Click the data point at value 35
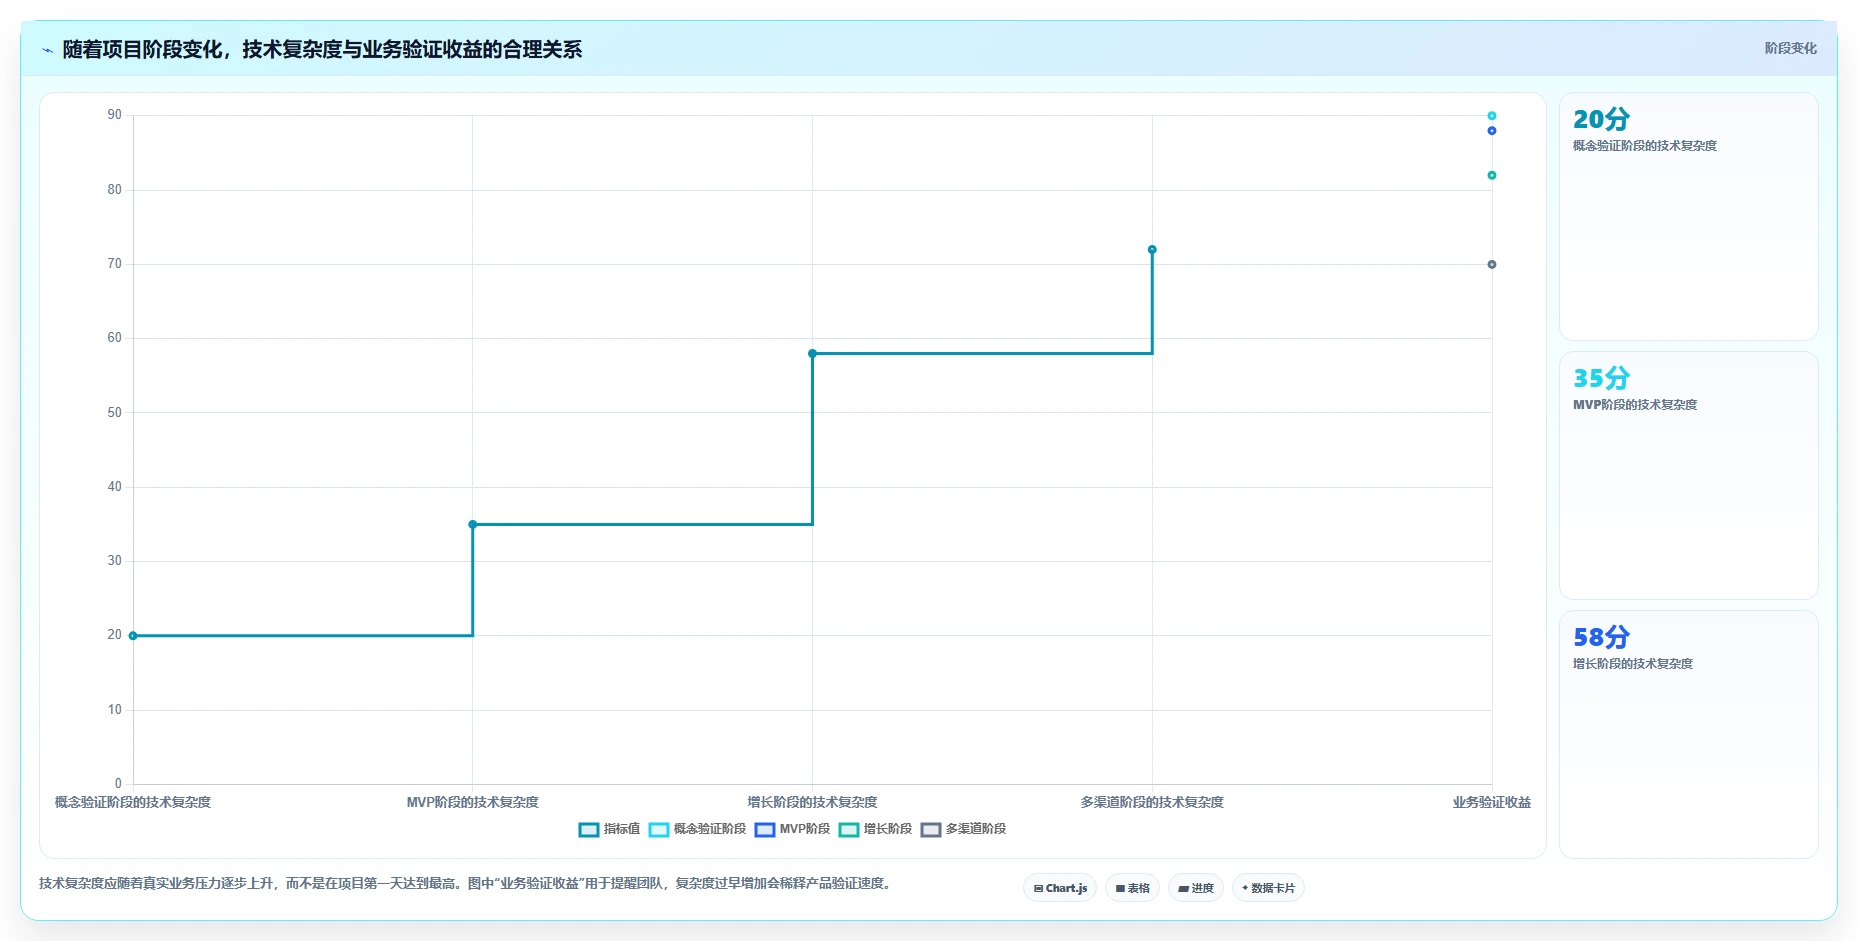This screenshot has width=1858, height=941. pyautogui.click(x=473, y=524)
